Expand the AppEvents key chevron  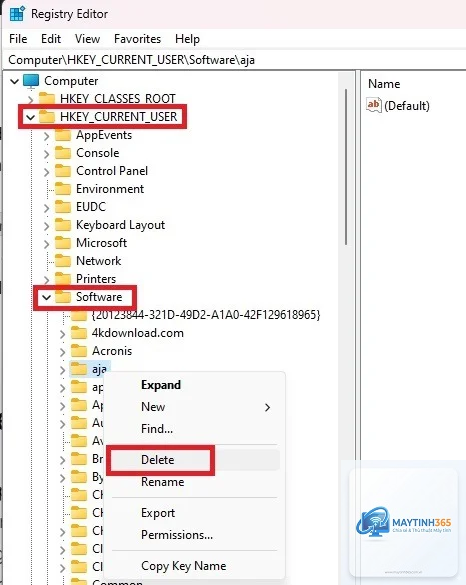point(47,135)
